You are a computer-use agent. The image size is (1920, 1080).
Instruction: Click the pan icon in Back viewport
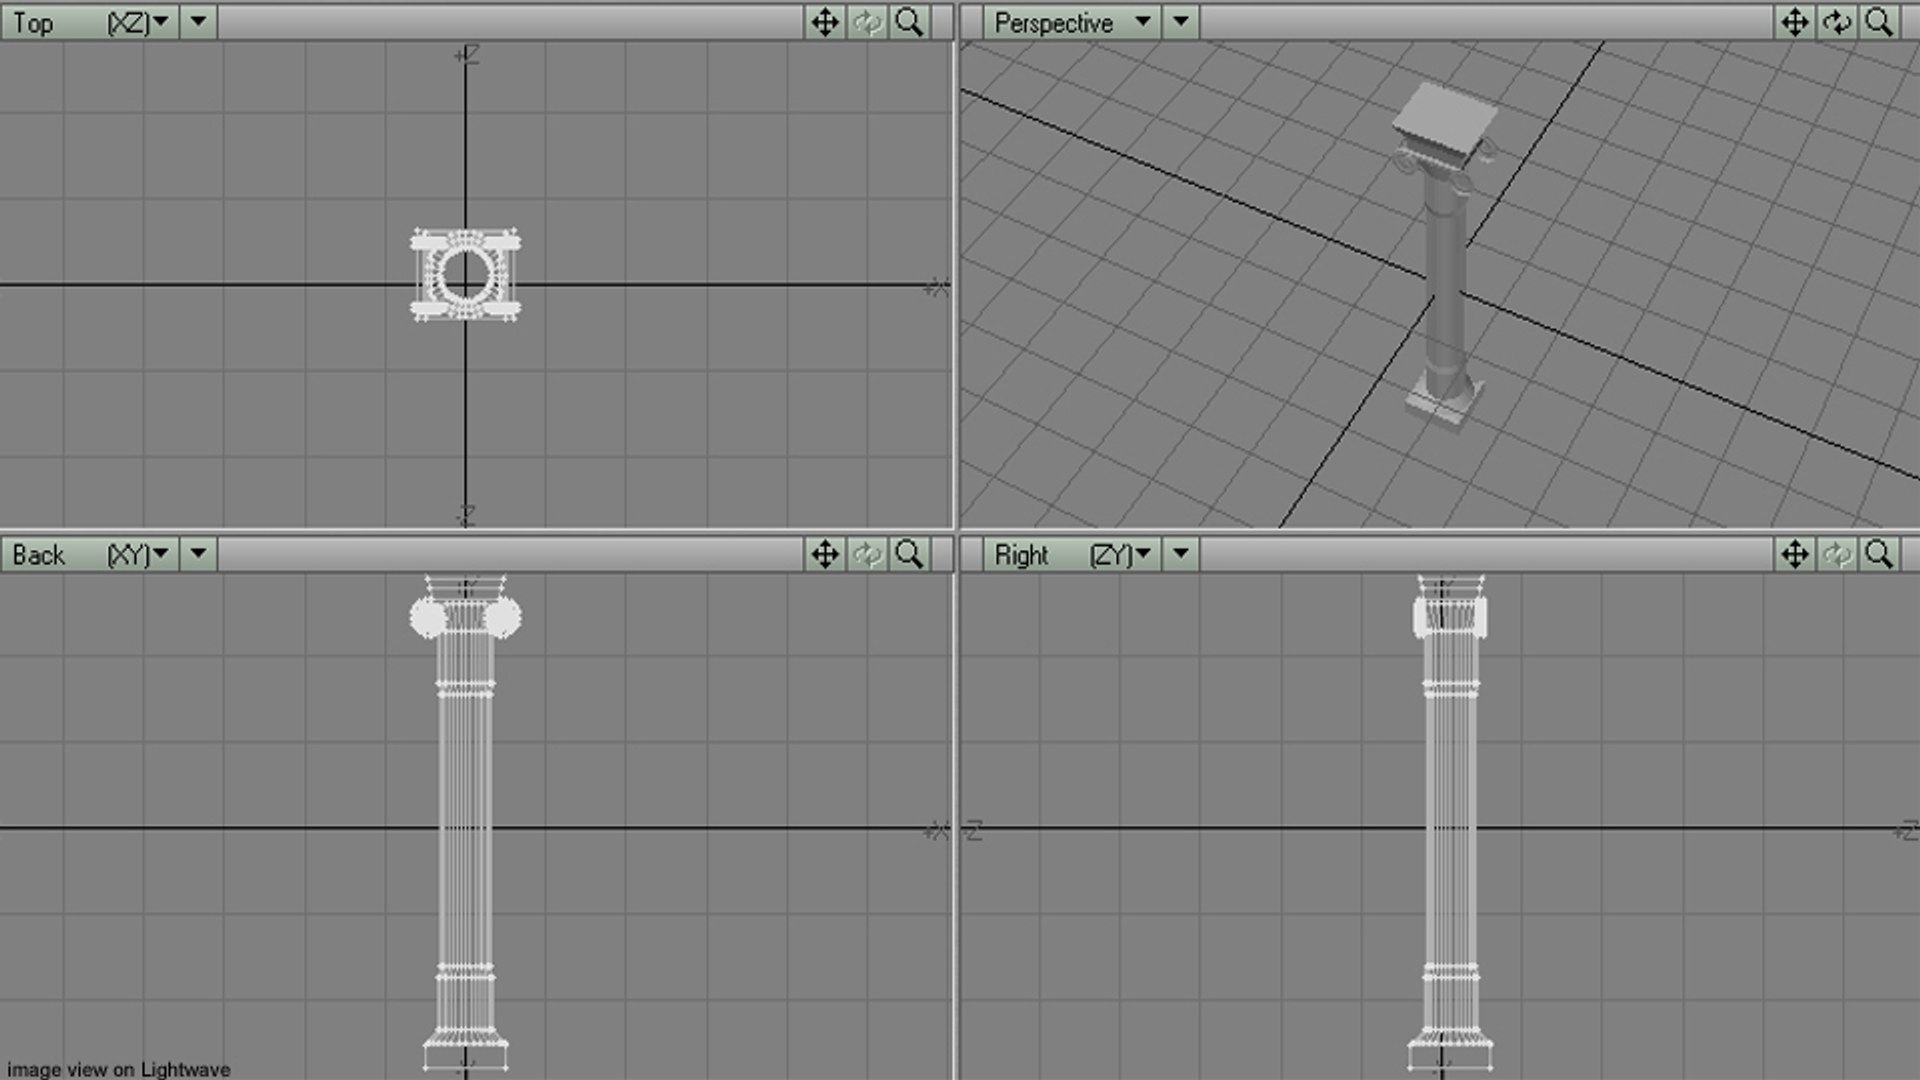(825, 554)
